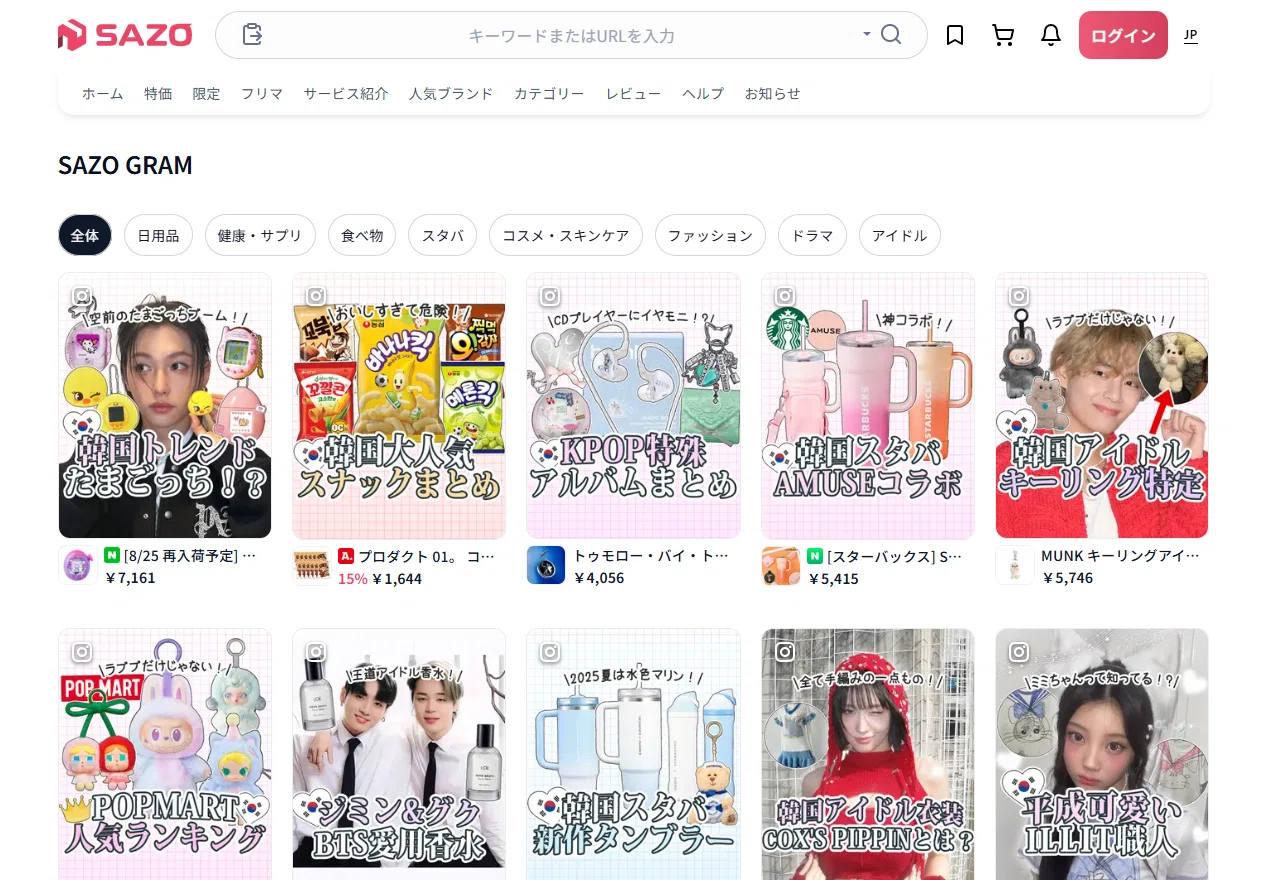1269x880 pixels.
Task: Open the JP language selector
Action: coord(1190,35)
